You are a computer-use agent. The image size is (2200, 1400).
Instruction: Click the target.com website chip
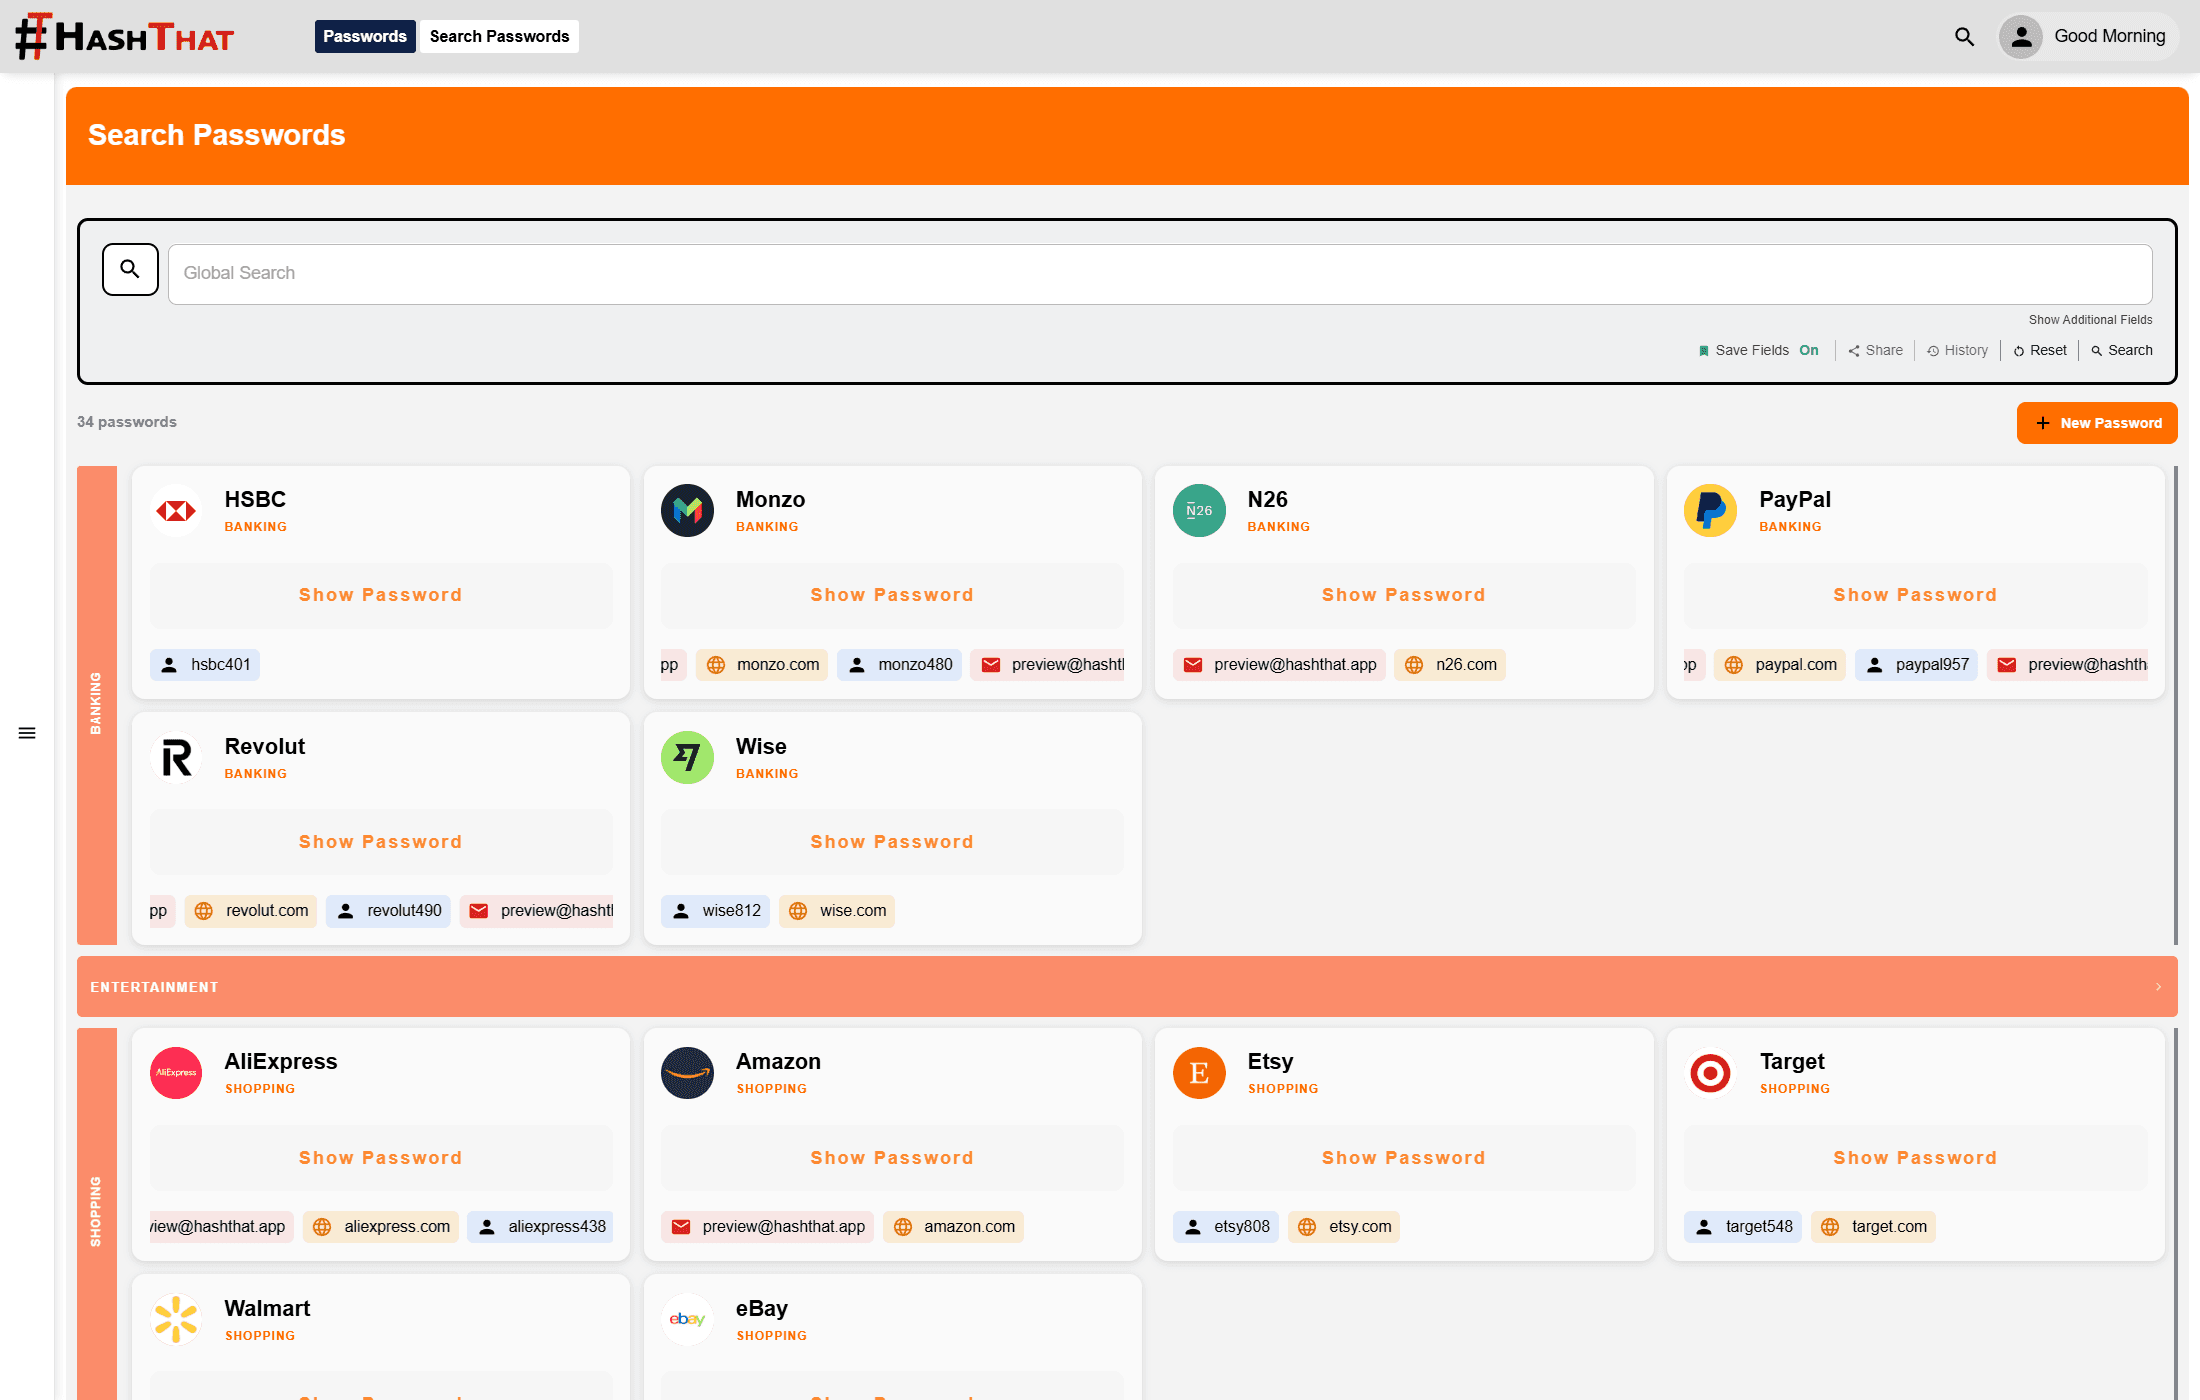1873,1226
